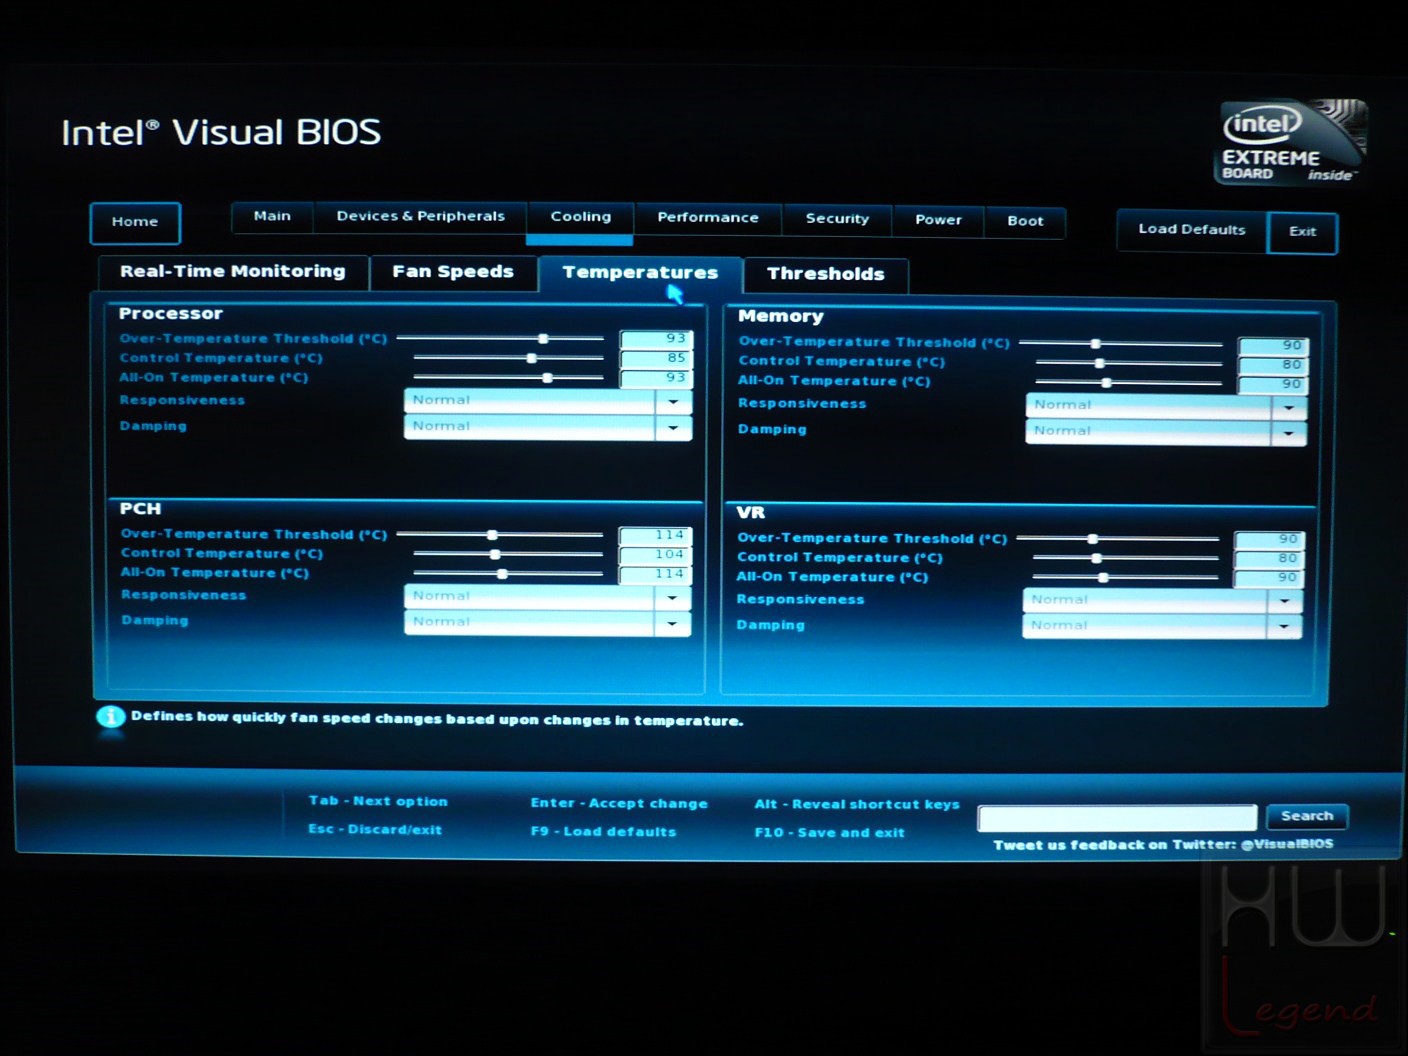Click Memory Control Temperature value 80
The width and height of the screenshot is (1408, 1056).
(x=1272, y=365)
